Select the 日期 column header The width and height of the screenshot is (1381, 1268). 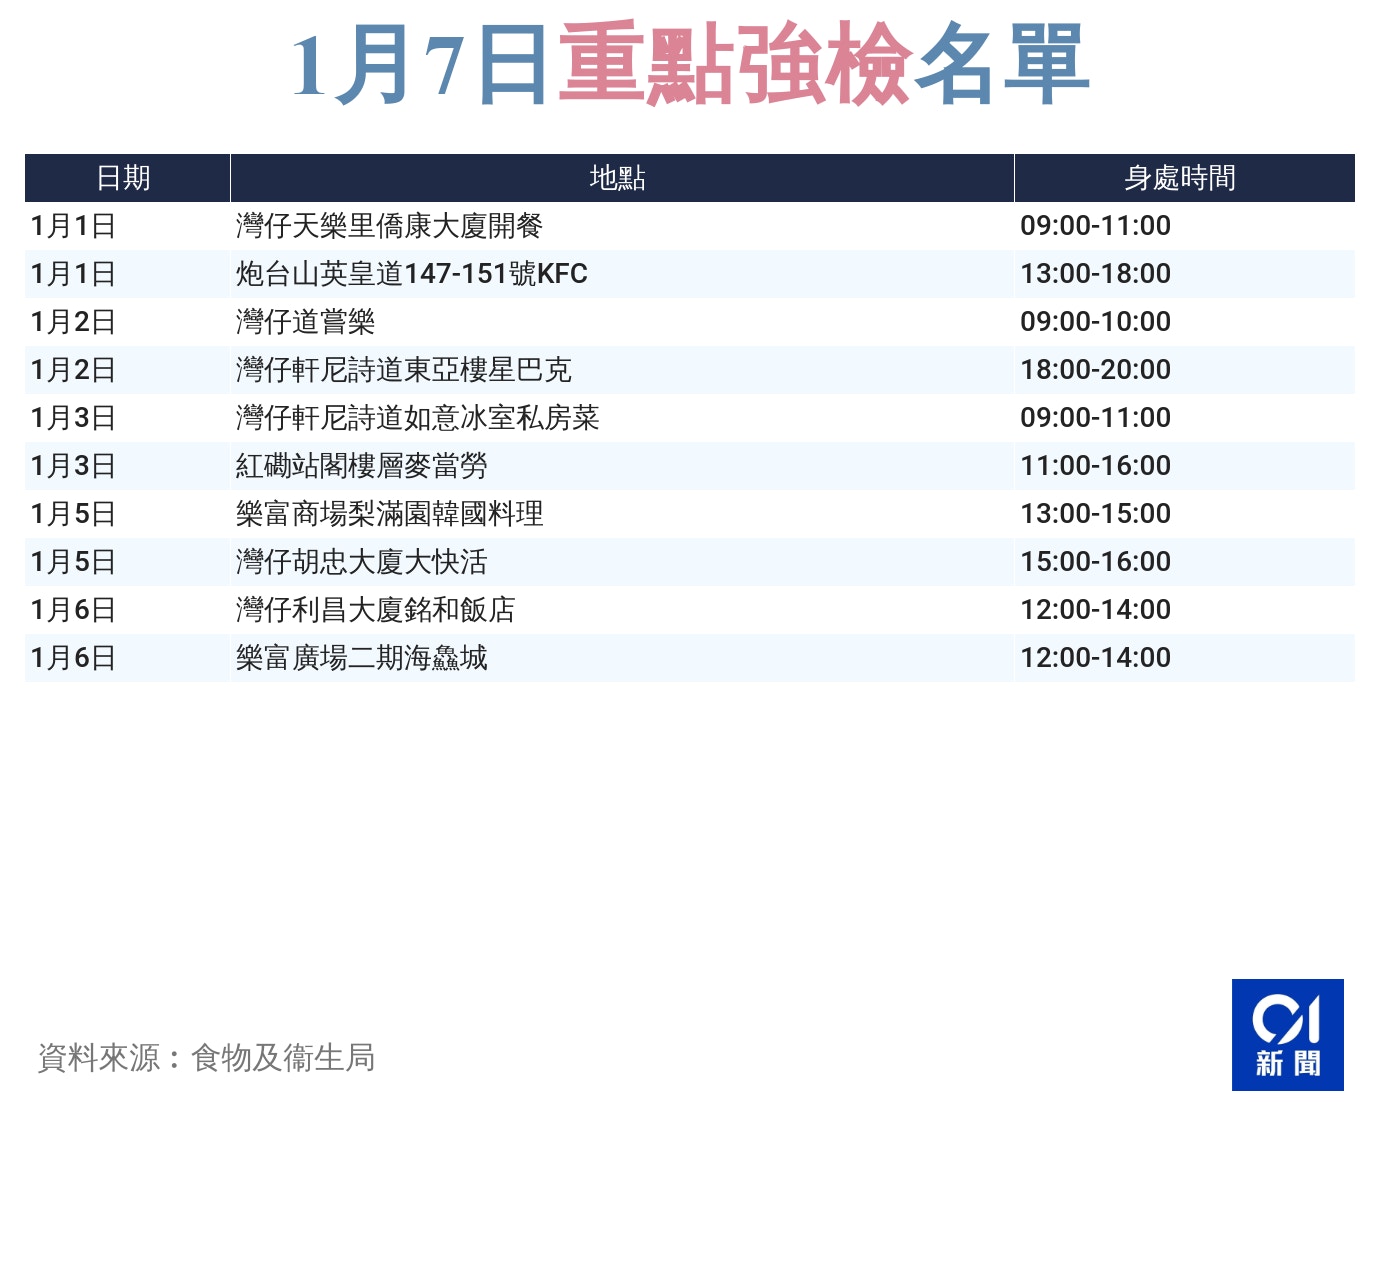click(x=126, y=177)
